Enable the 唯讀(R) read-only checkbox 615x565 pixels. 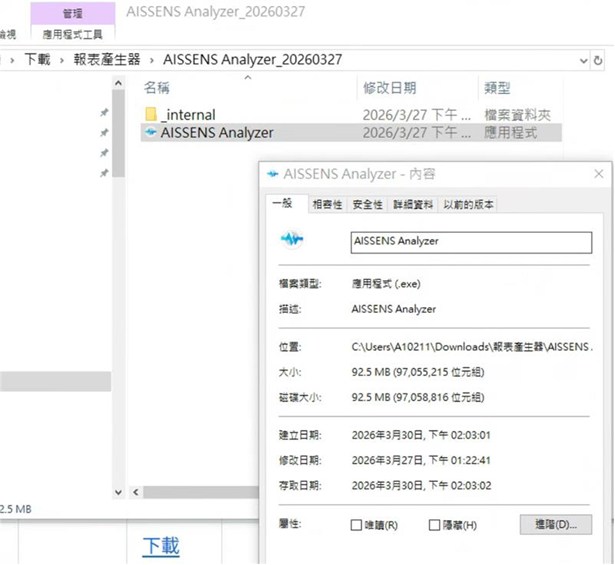(356, 525)
